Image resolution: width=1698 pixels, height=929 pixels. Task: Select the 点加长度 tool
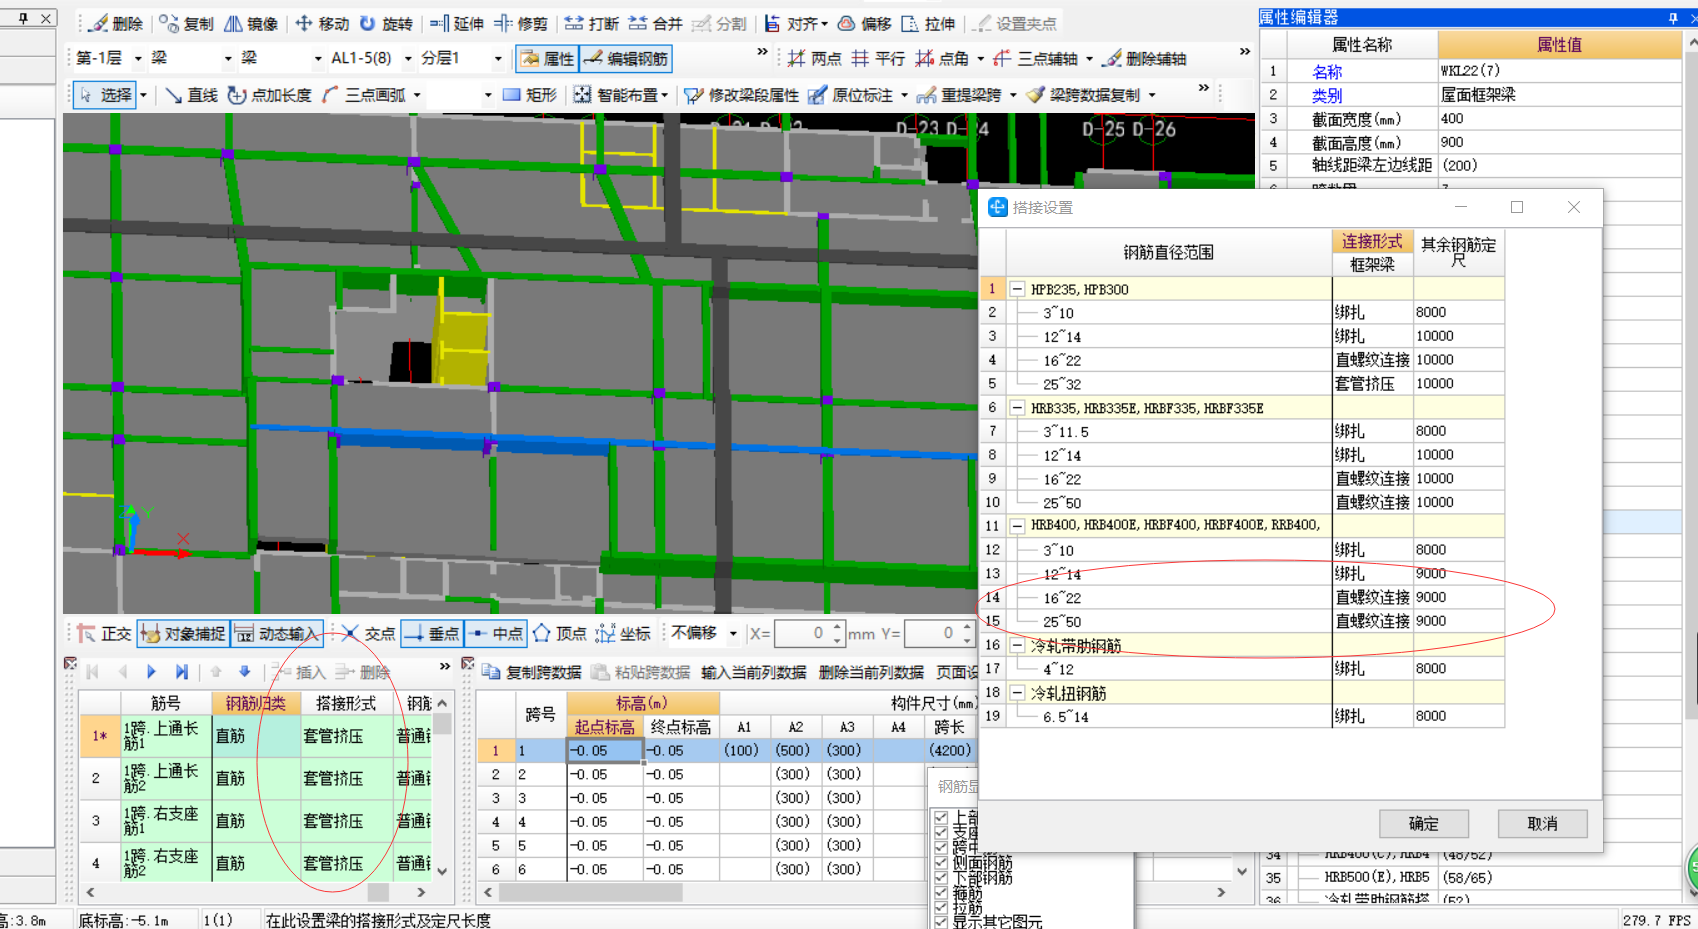coord(269,95)
